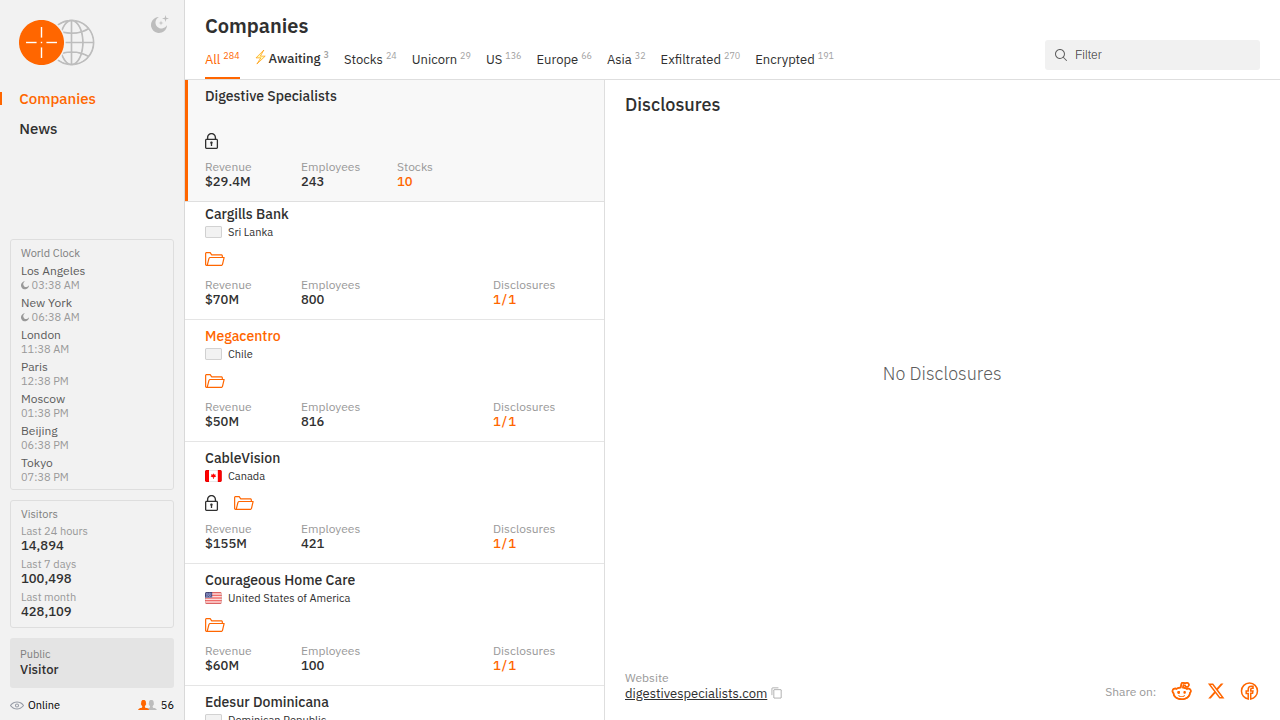Click the users icon beside 56
This screenshot has height=720, width=1280.
(x=147, y=705)
